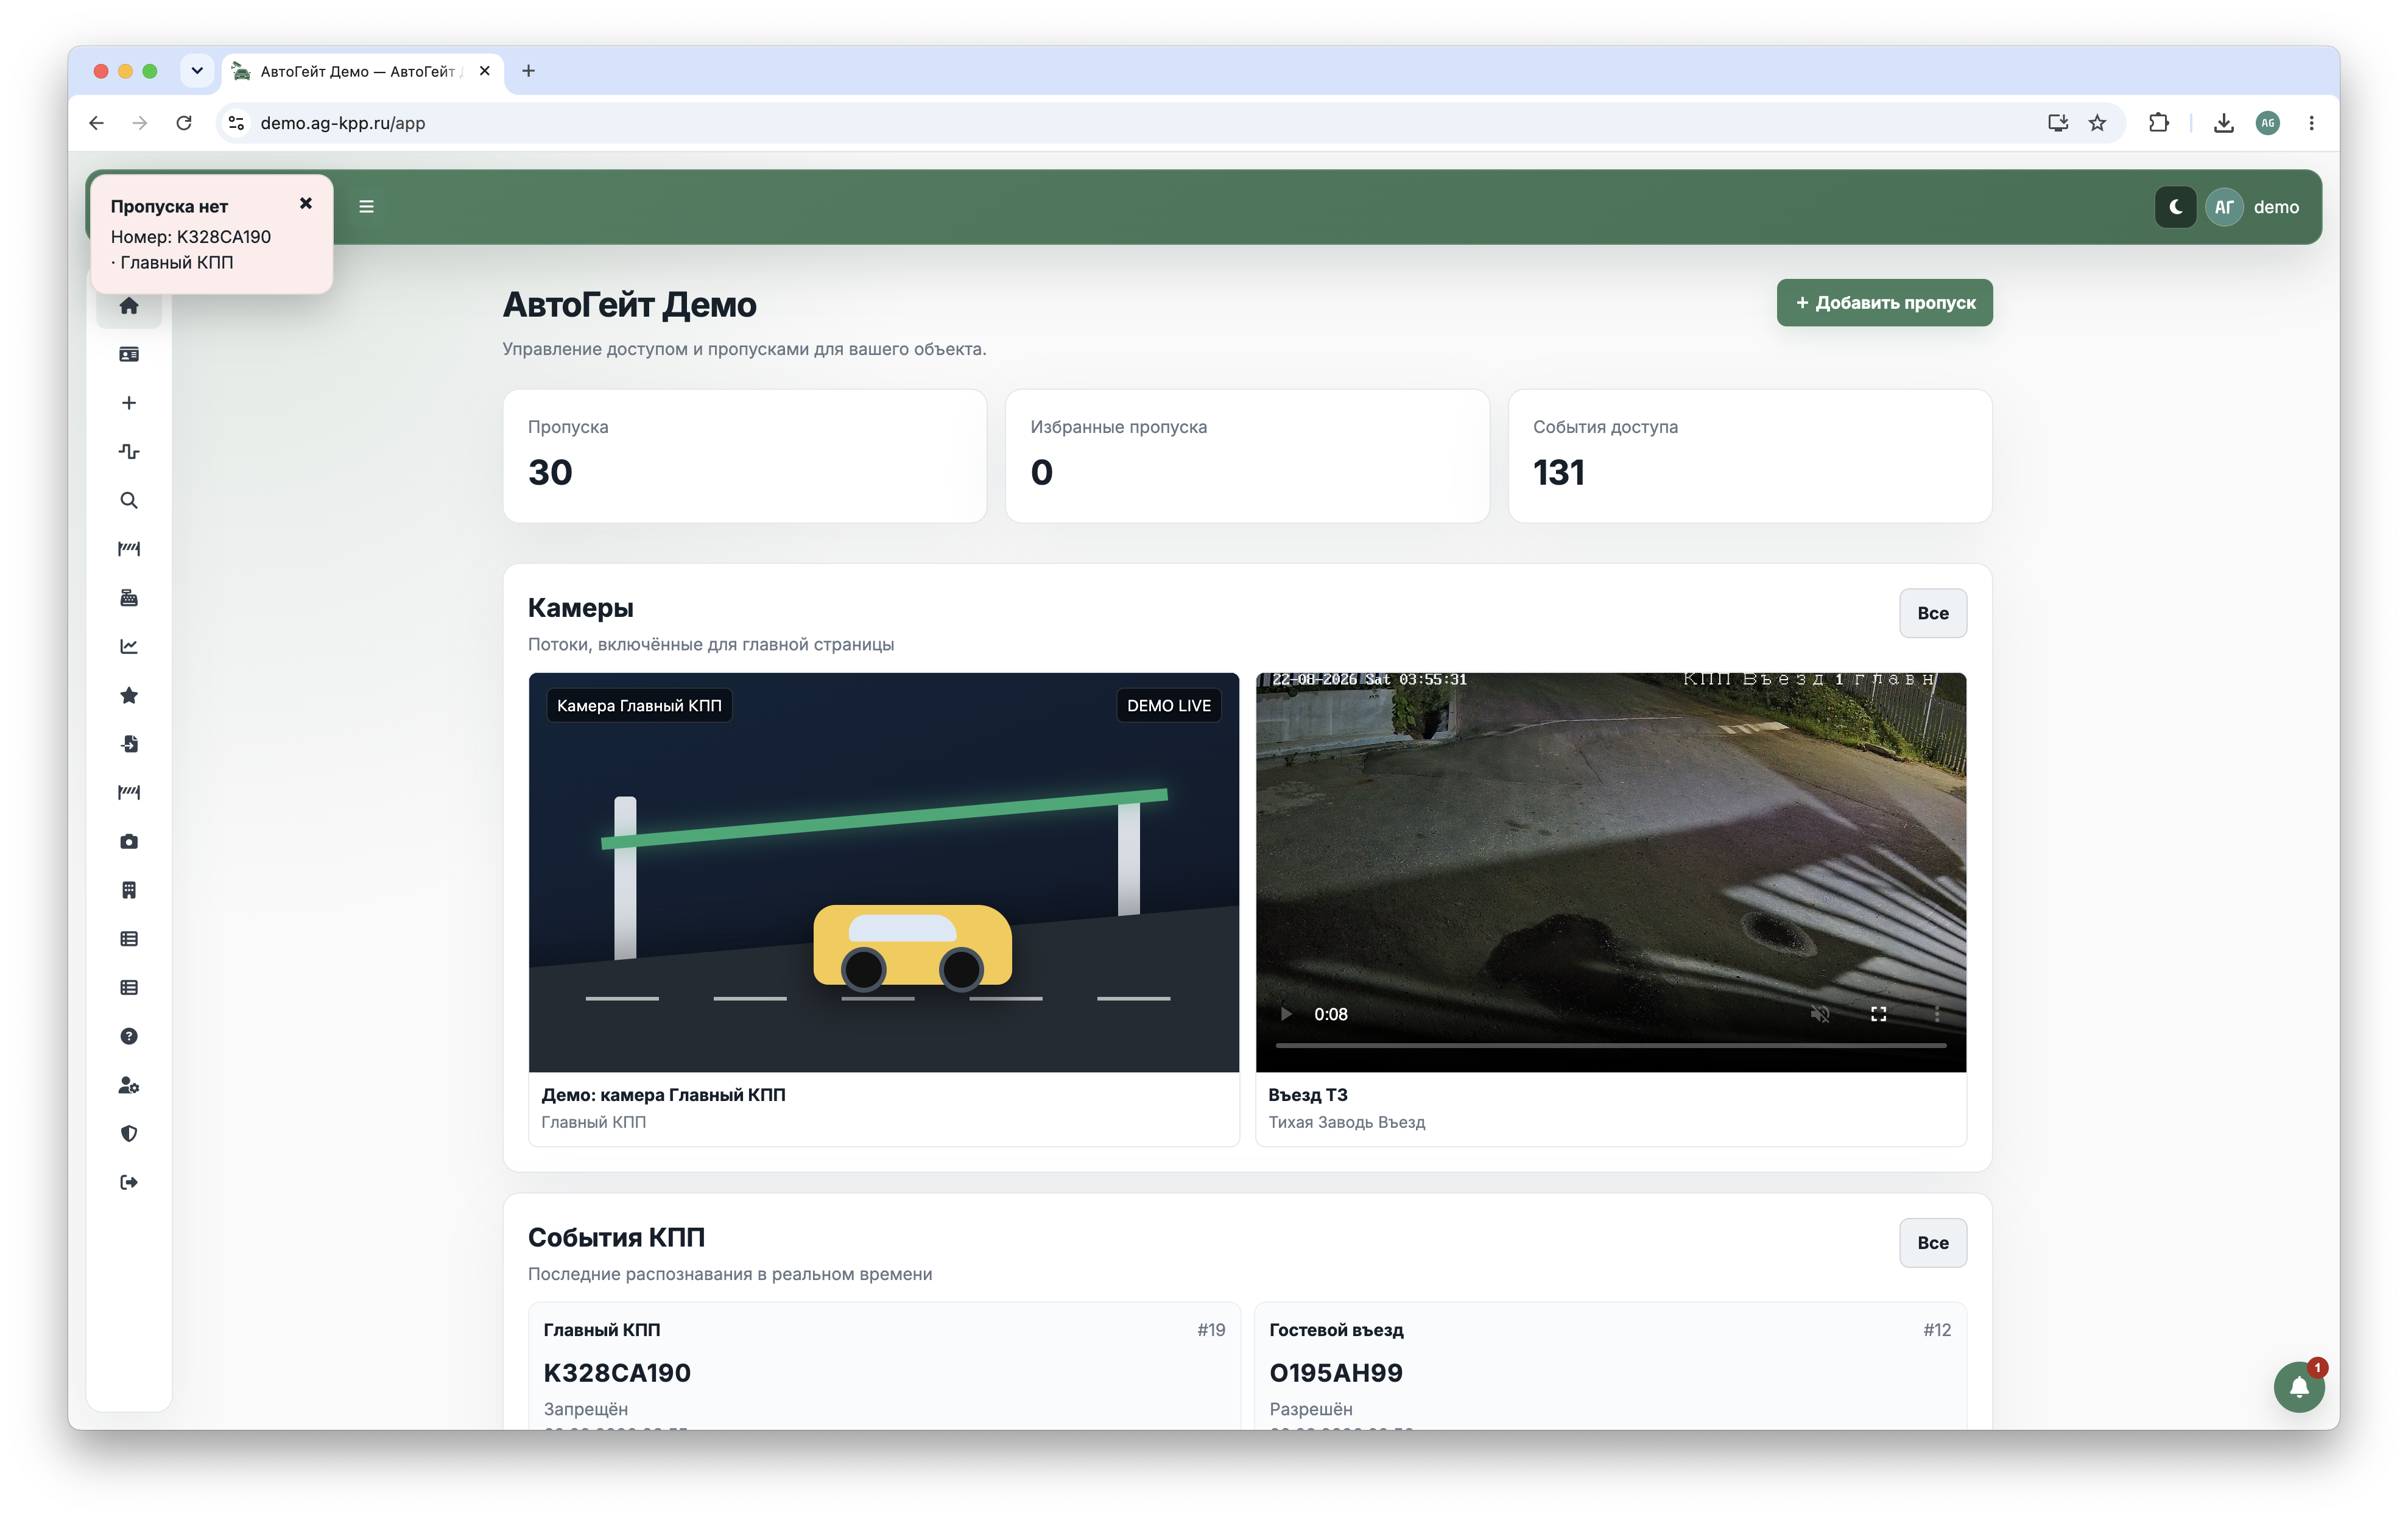The image size is (2408, 1520).
Task: Click the 'Тихая Заводь Въезд' caption
Action: pos(1347,1122)
